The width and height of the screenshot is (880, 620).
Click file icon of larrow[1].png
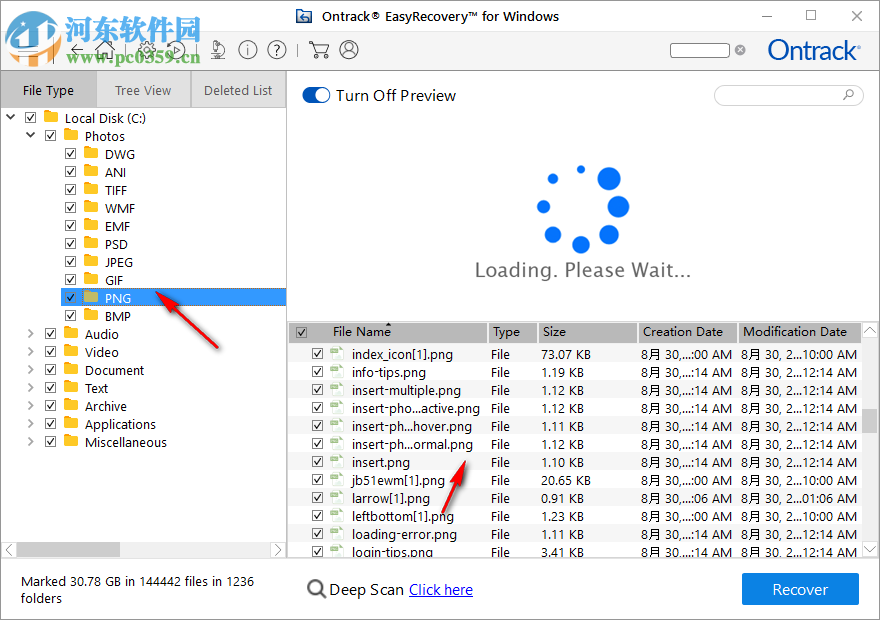pos(337,497)
